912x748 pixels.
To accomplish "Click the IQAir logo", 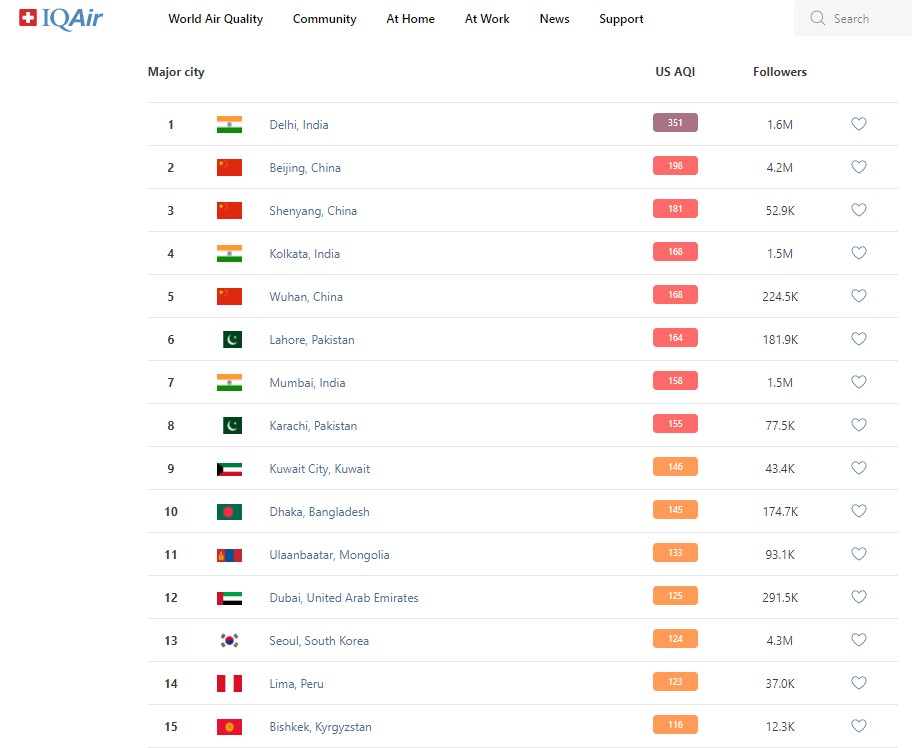I will coord(60,18).
